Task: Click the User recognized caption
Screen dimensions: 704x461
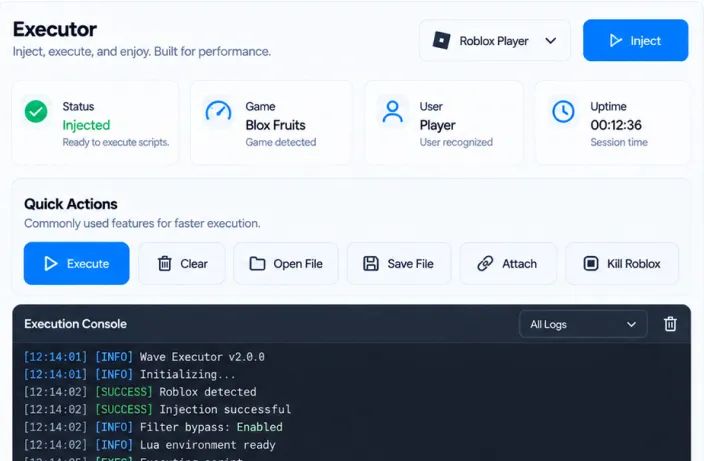Action: click(456, 142)
